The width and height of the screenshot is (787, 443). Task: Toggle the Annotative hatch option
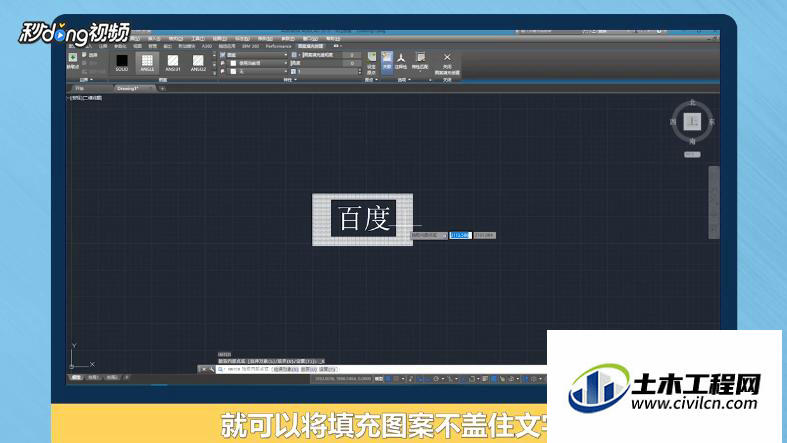(x=401, y=62)
